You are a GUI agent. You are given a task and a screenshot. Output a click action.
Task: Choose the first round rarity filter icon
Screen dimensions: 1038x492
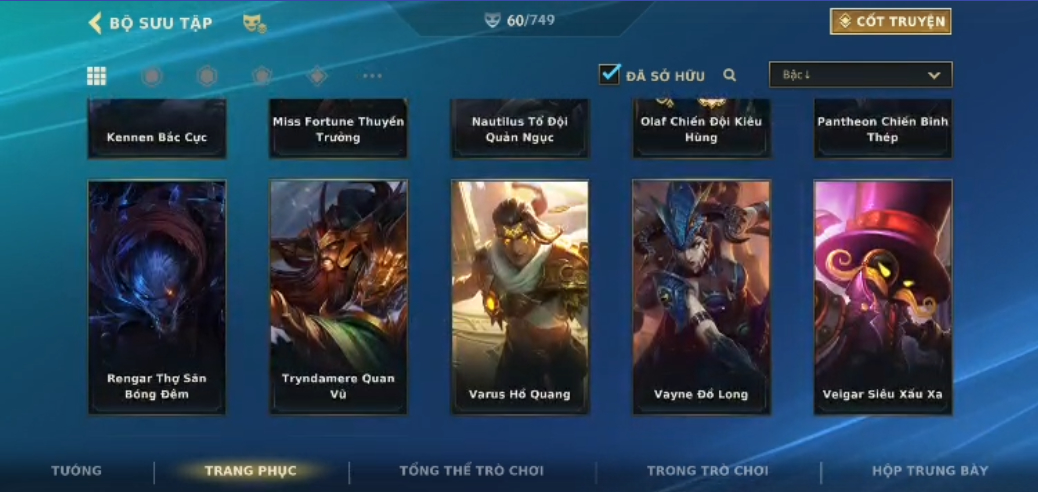152,76
